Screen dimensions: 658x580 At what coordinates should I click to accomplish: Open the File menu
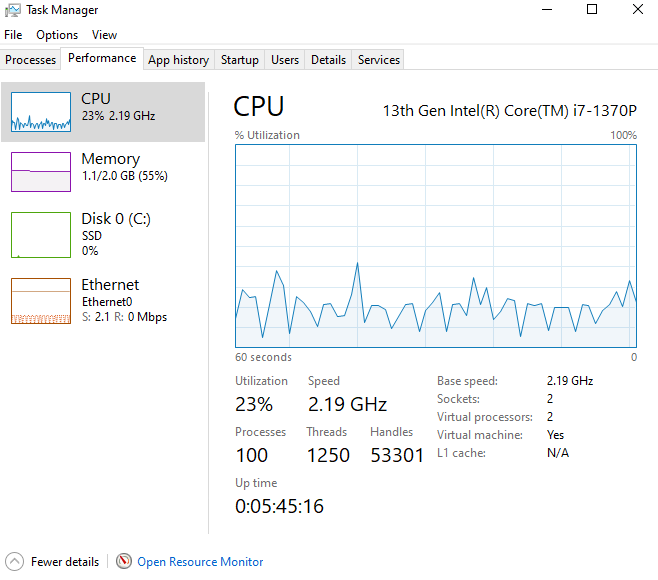coord(13,35)
